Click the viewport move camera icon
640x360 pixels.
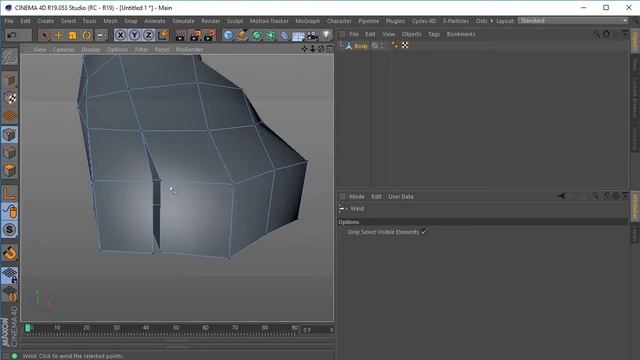304,49
